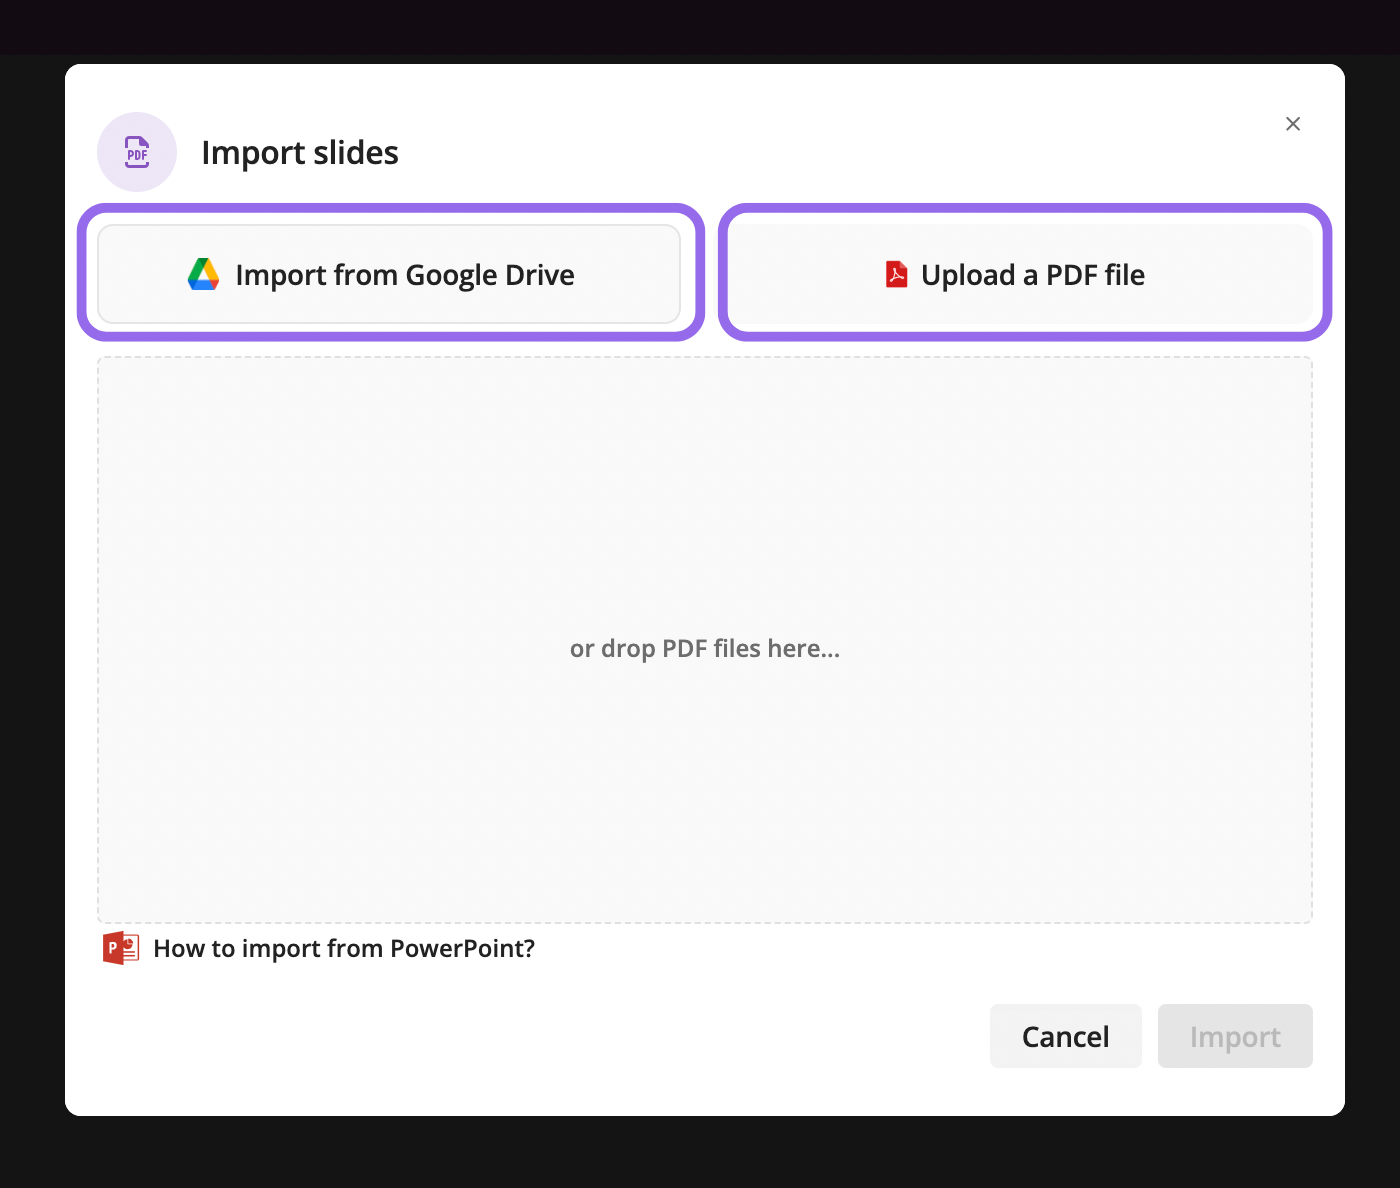Click the red Adobe PDF file icon
The height and width of the screenshot is (1188, 1400).
point(897,274)
